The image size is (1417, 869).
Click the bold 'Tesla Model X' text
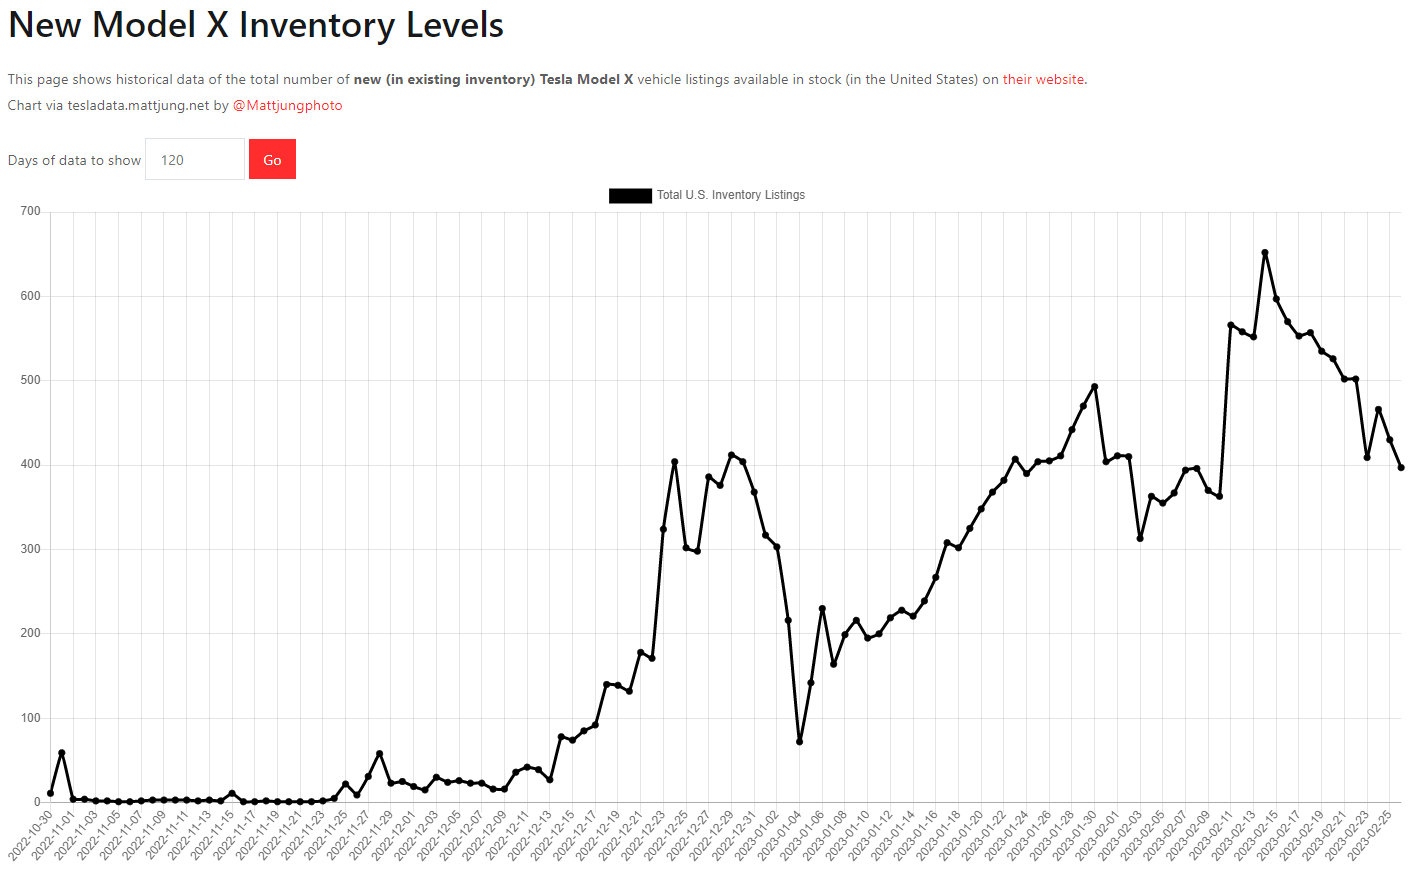coord(587,80)
